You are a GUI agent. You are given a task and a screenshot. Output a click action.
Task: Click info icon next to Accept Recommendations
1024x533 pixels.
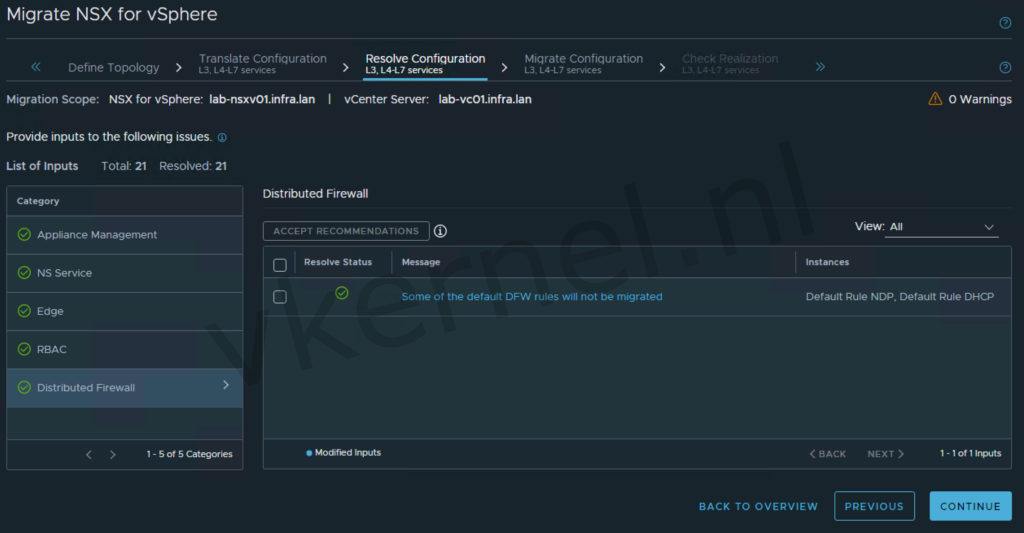click(x=440, y=231)
